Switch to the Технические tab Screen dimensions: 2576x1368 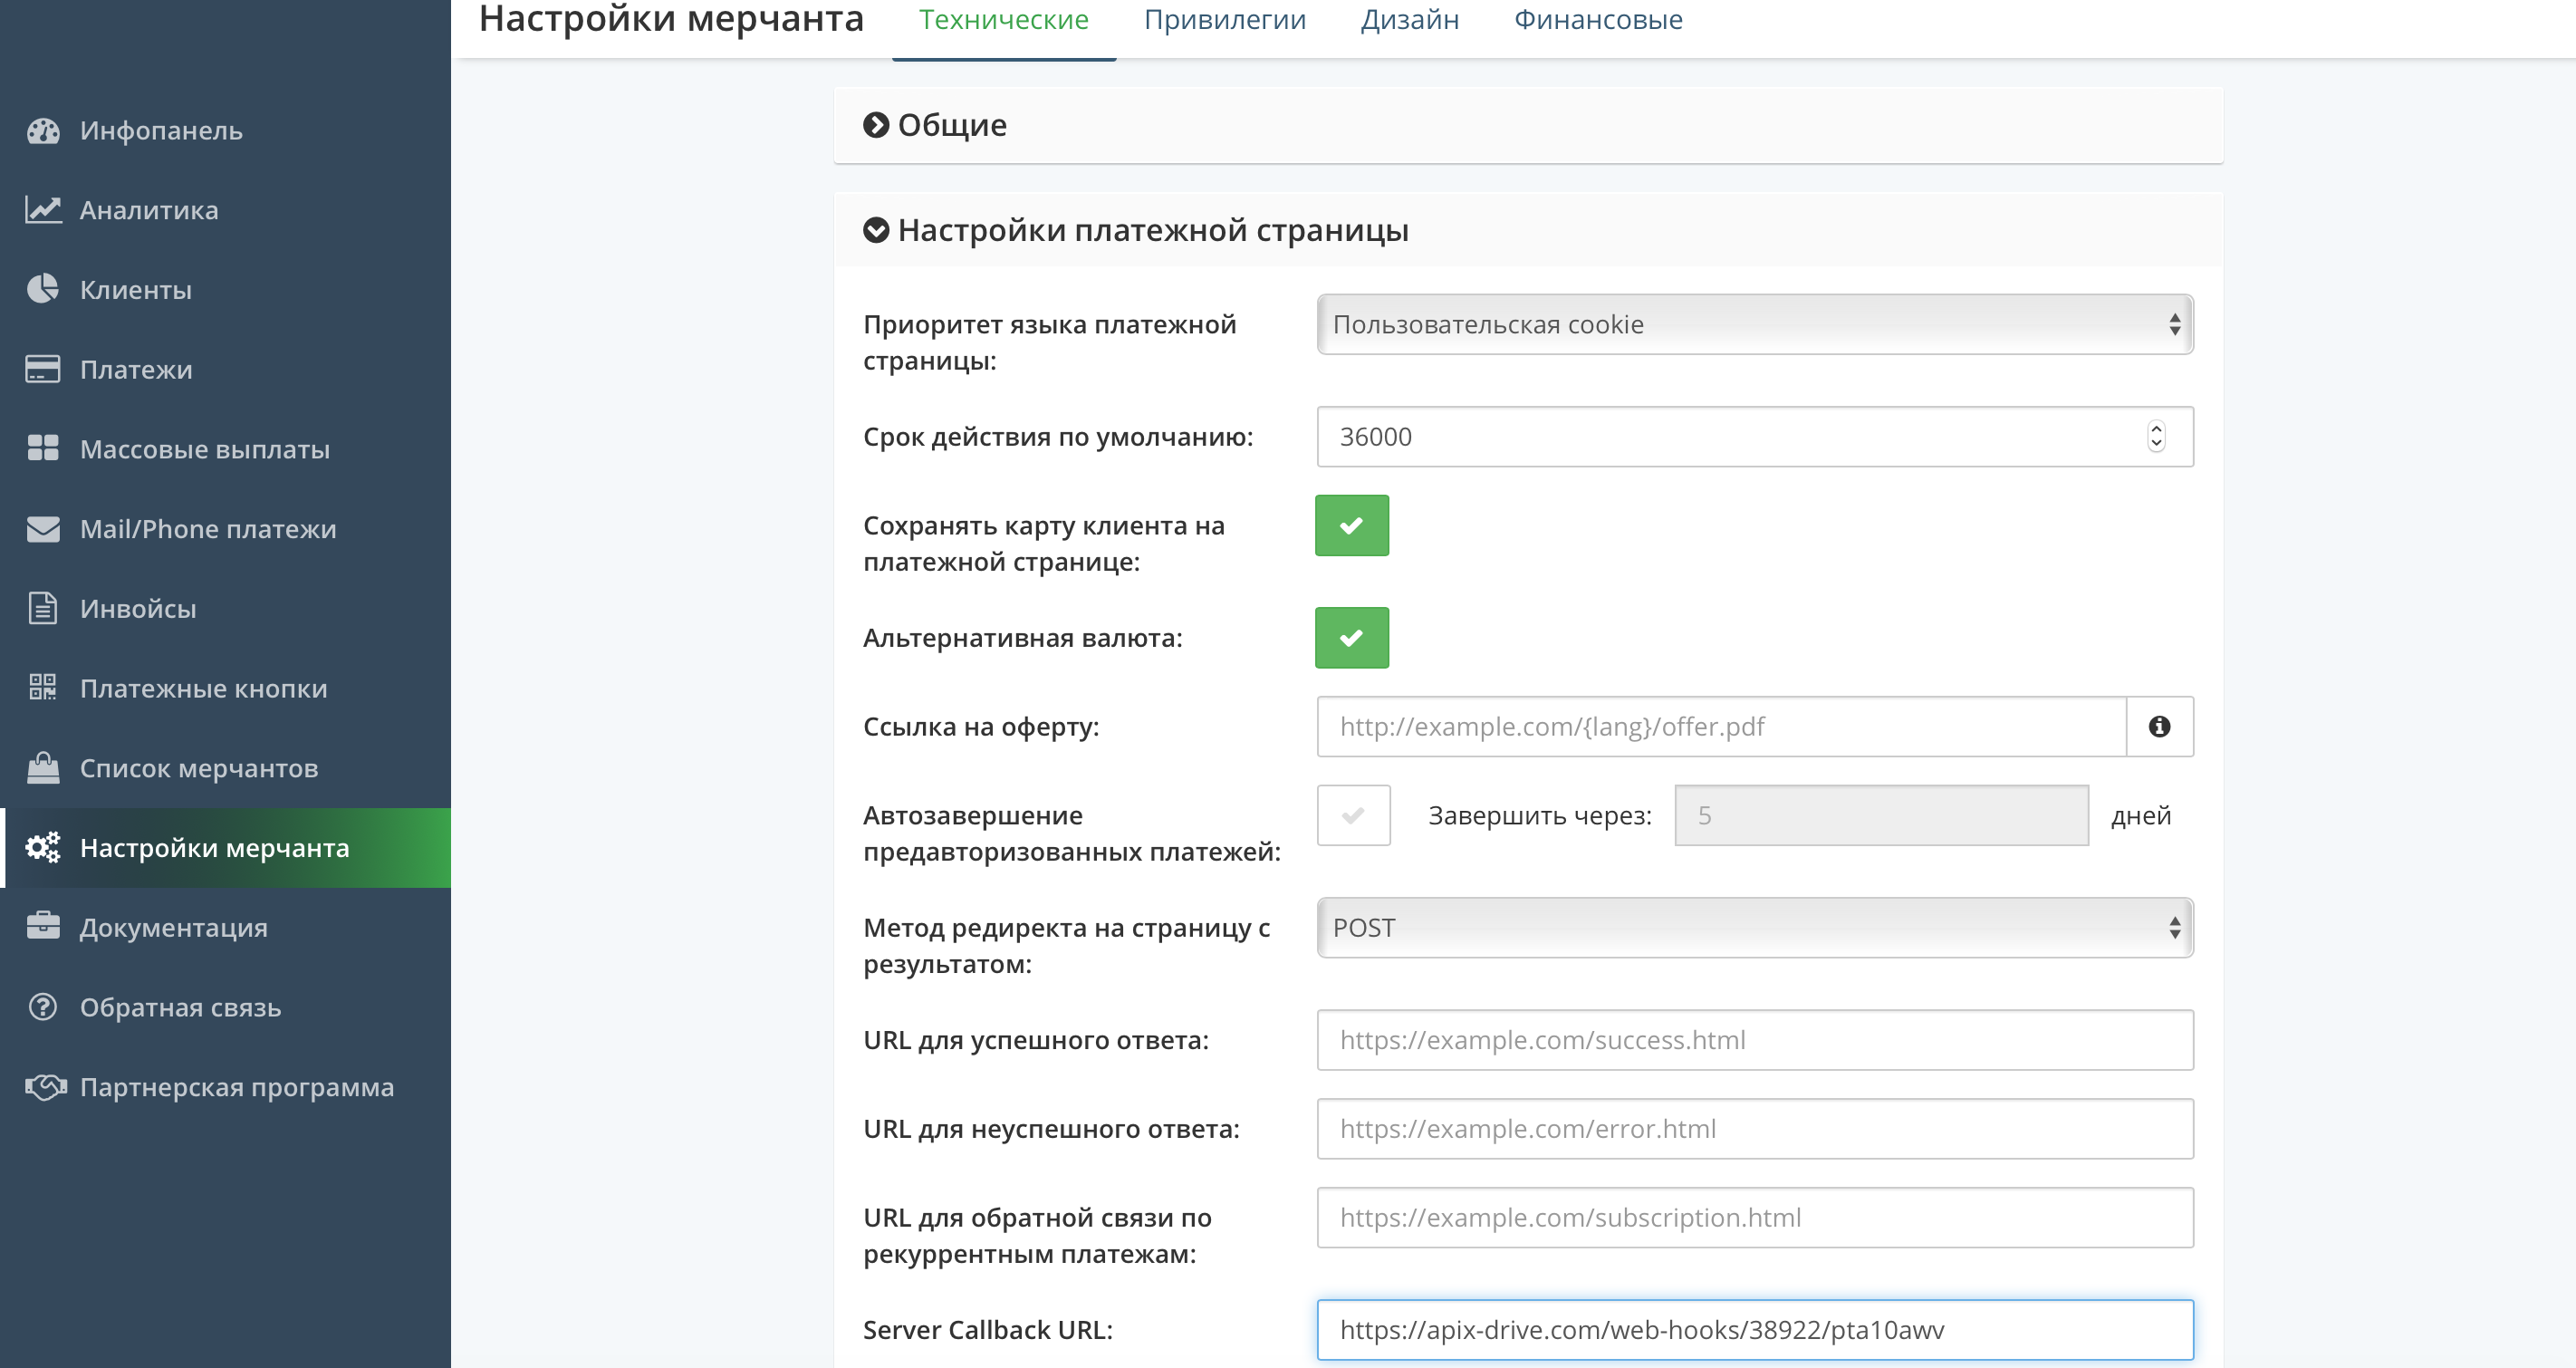click(1003, 20)
